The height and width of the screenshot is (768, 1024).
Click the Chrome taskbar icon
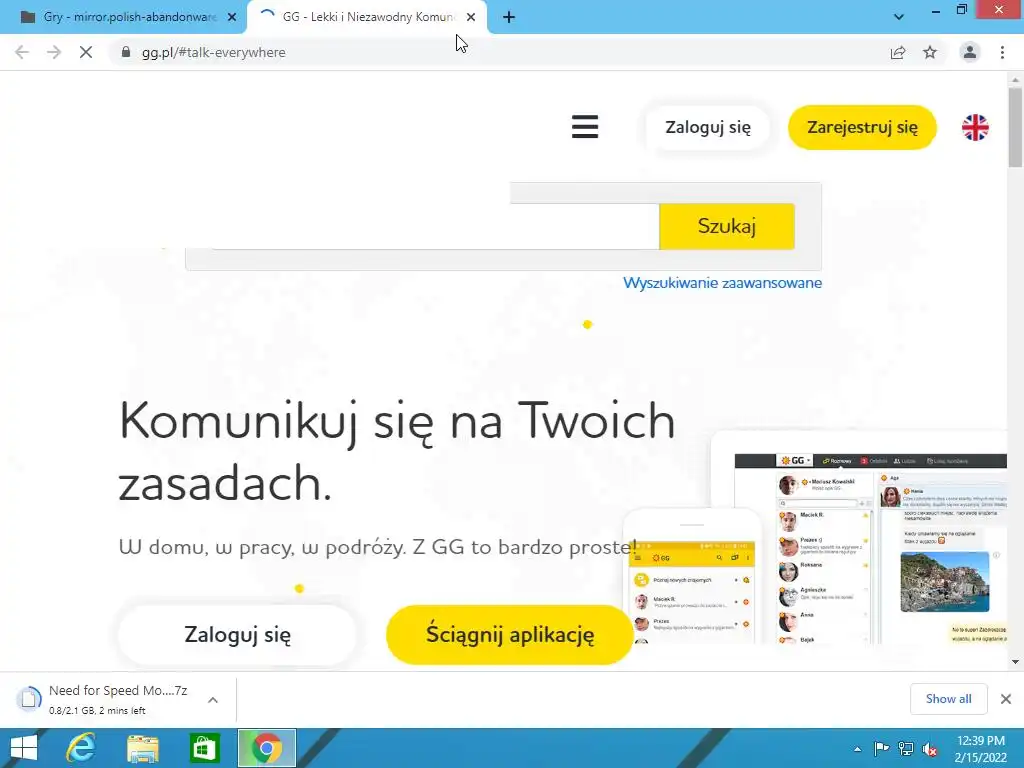pos(266,748)
